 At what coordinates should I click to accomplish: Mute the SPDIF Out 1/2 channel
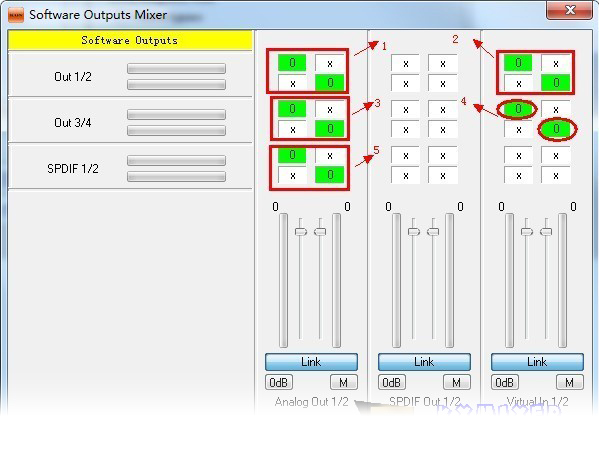click(x=457, y=382)
